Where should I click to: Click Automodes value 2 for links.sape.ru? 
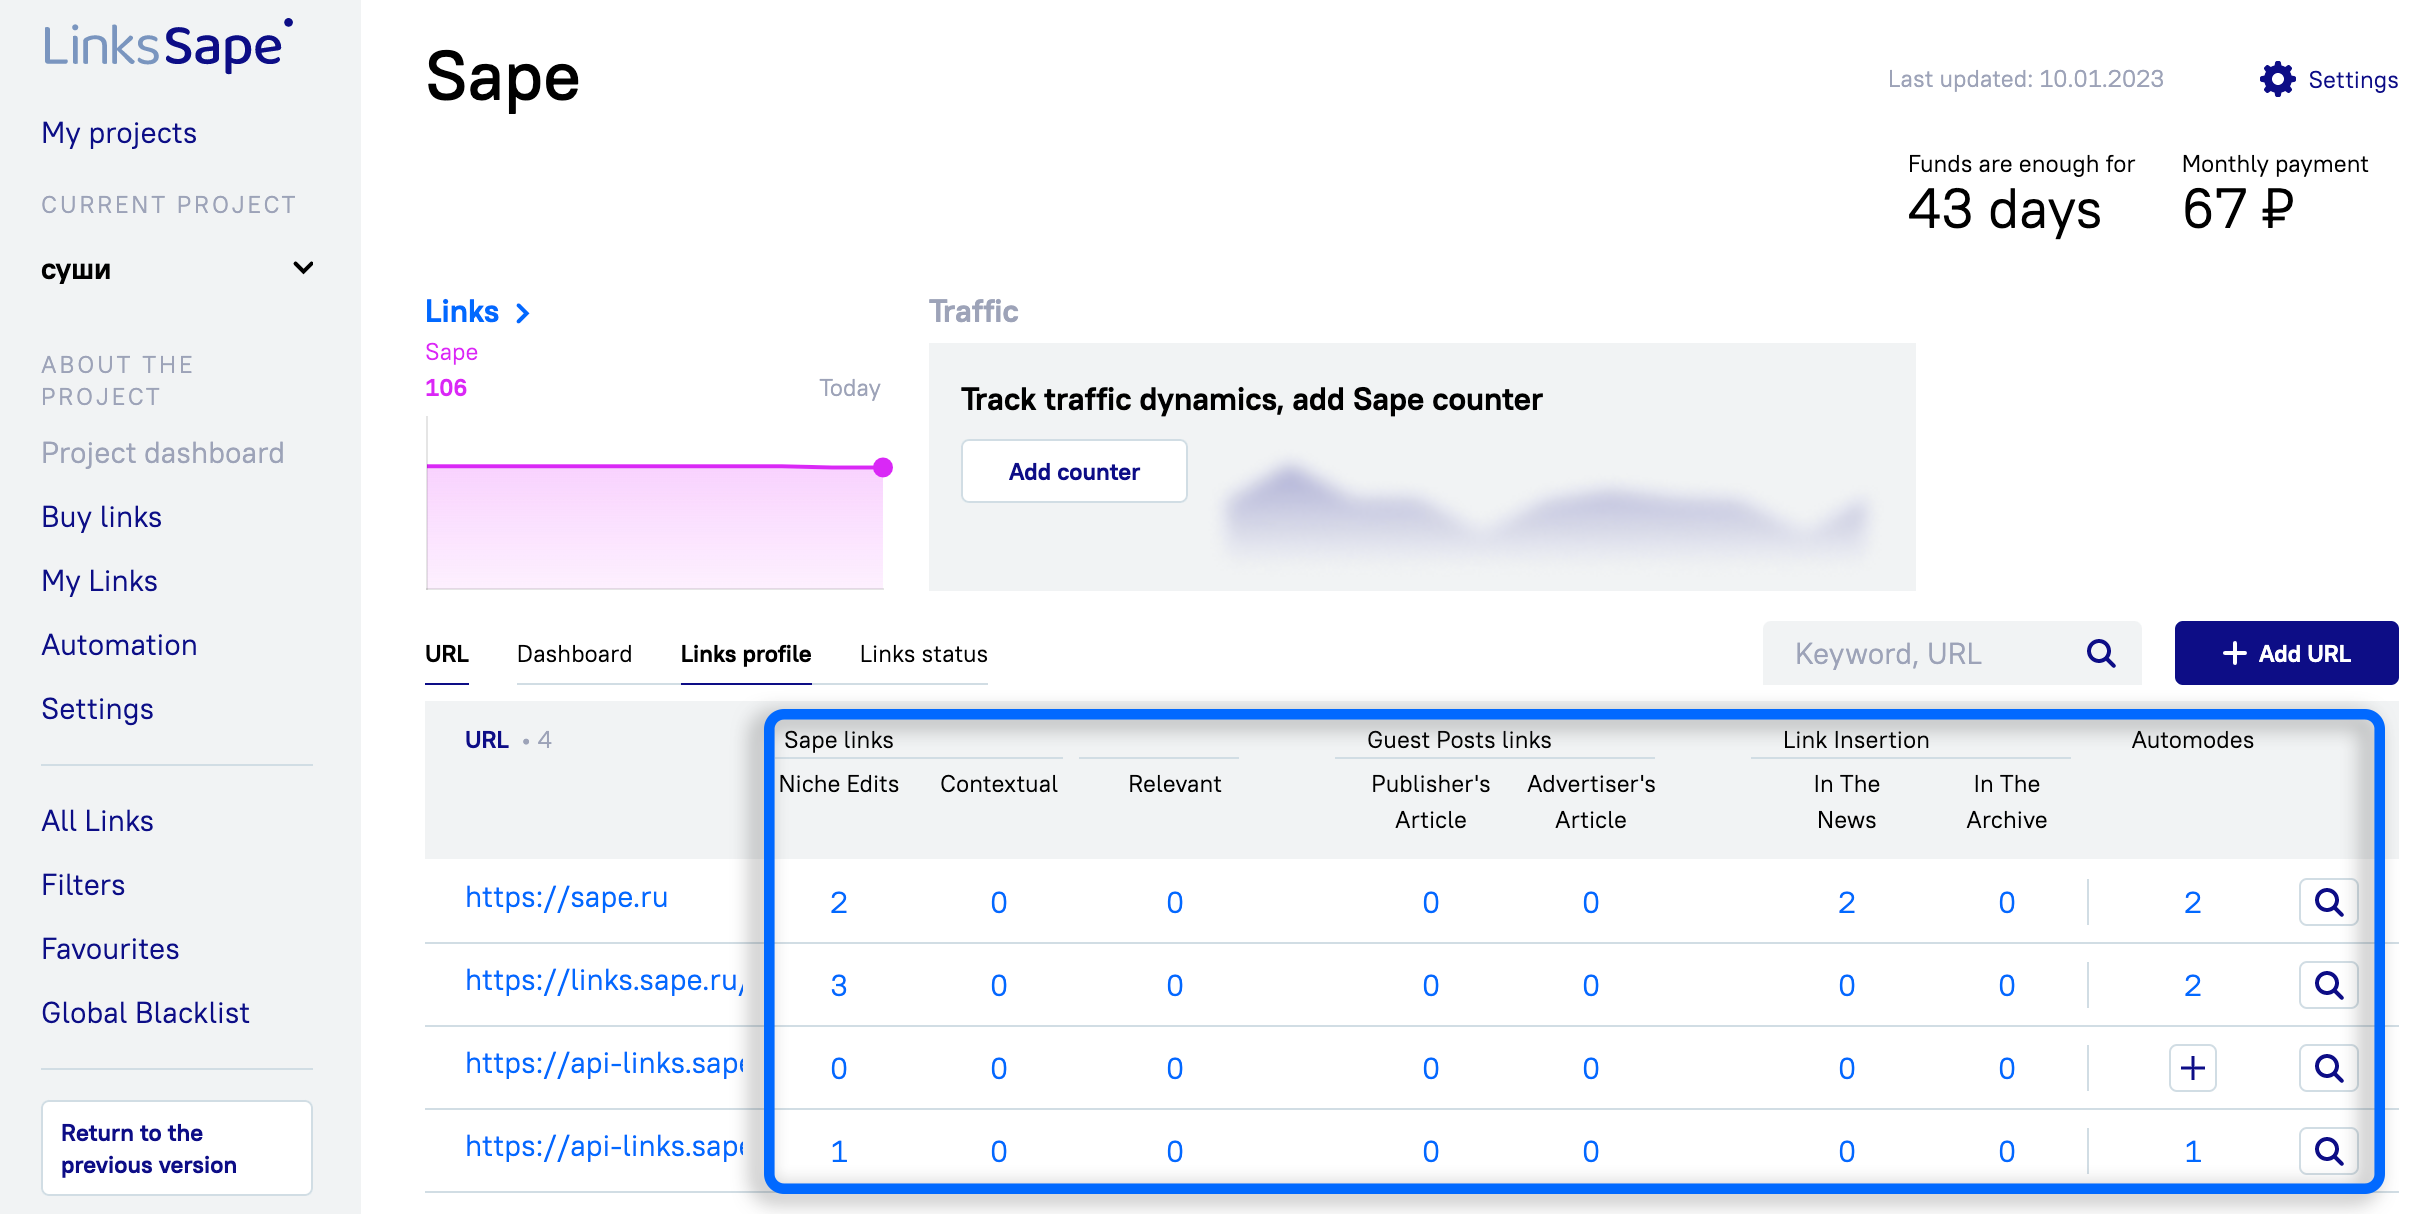(x=2192, y=985)
